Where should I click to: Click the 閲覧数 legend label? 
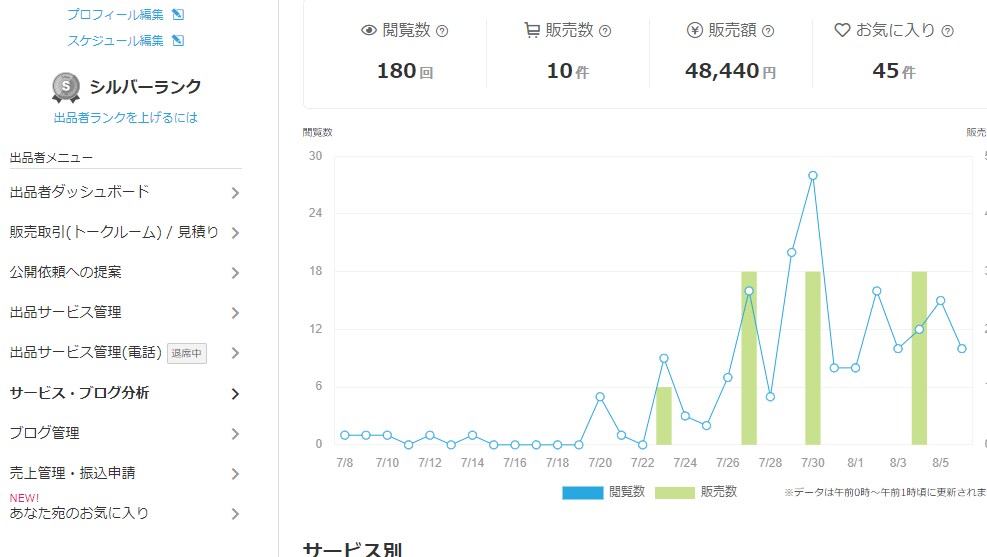[627, 492]
